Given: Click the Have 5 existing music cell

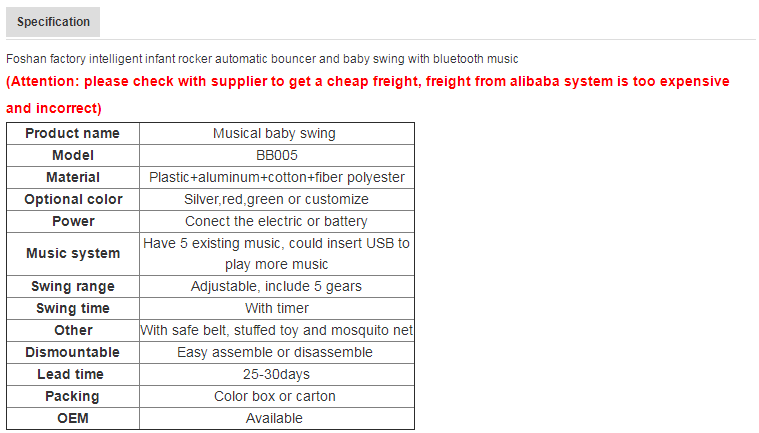Looking at the screenshot, I should click(276, 254).
